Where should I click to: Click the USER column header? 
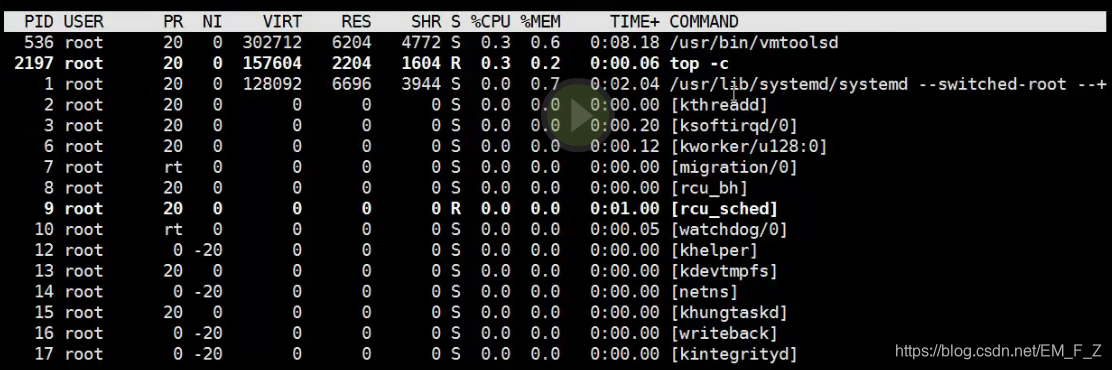click(x=84, y=22)
